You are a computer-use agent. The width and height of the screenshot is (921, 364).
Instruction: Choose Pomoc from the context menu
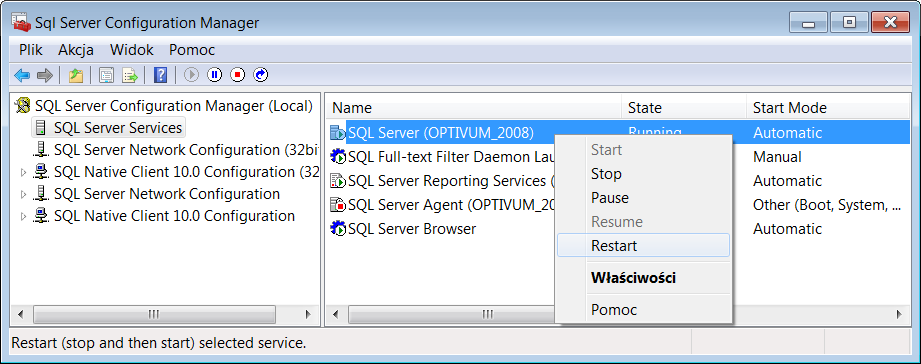[643, 309]
